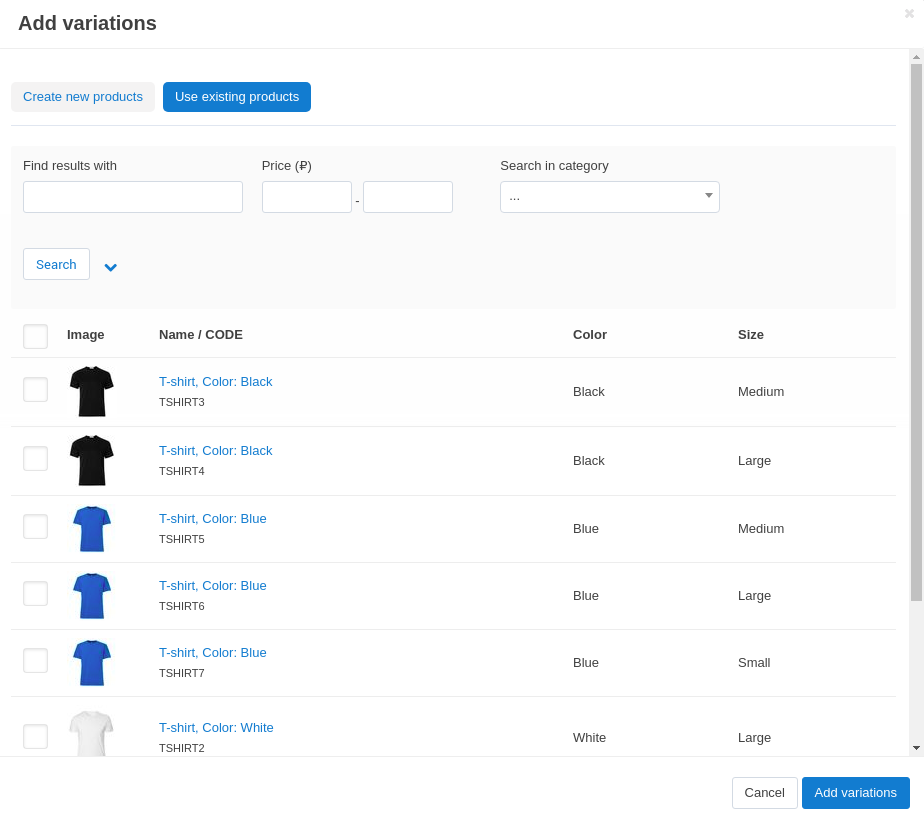Click the Name / CODE column header
Image resolution: width=924 pixels, height=825 pixels.
click(x=201, y=335)
